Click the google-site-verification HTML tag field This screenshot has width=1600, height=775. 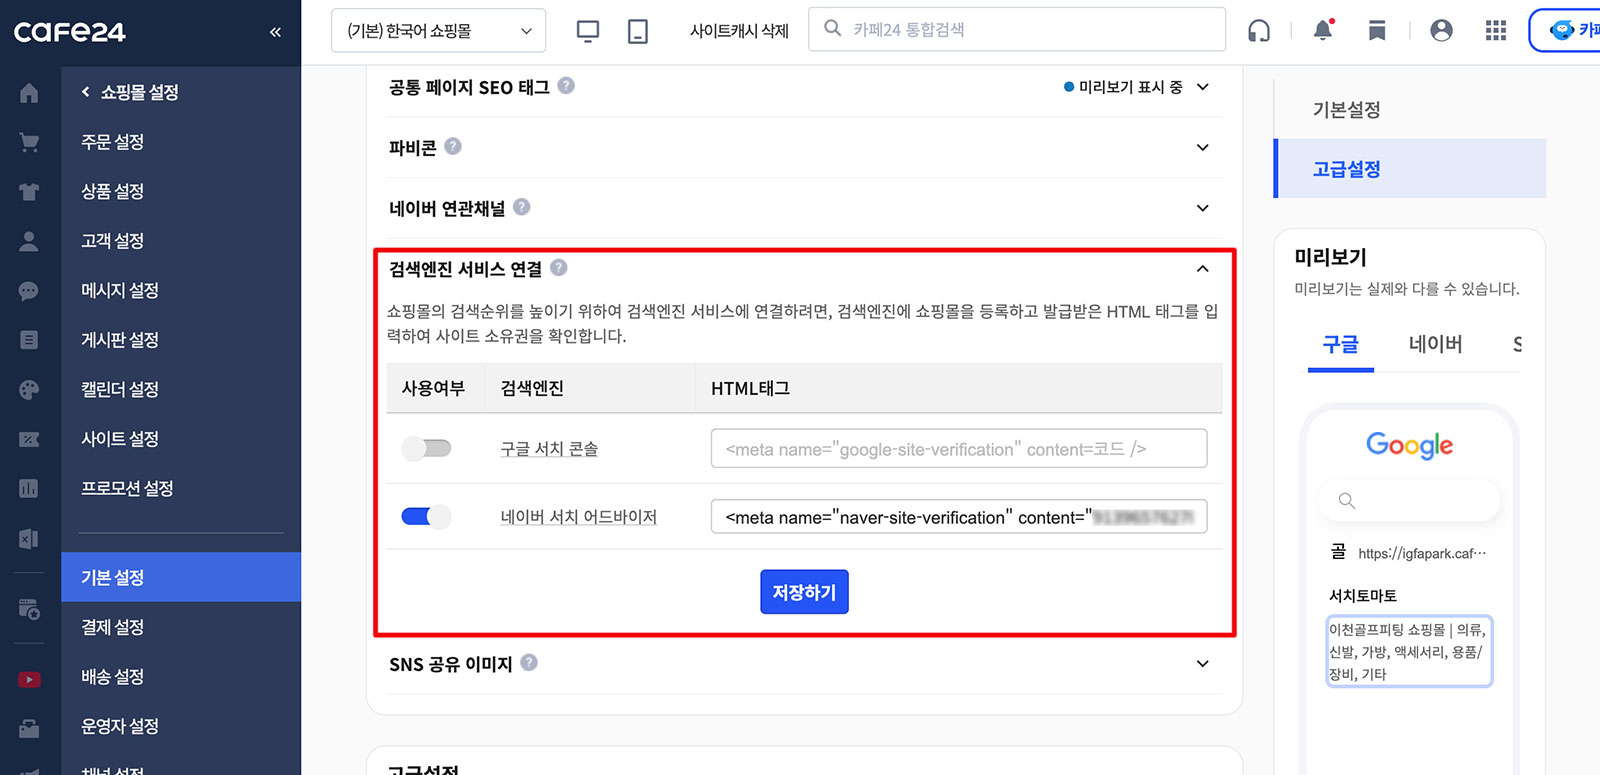958,448
